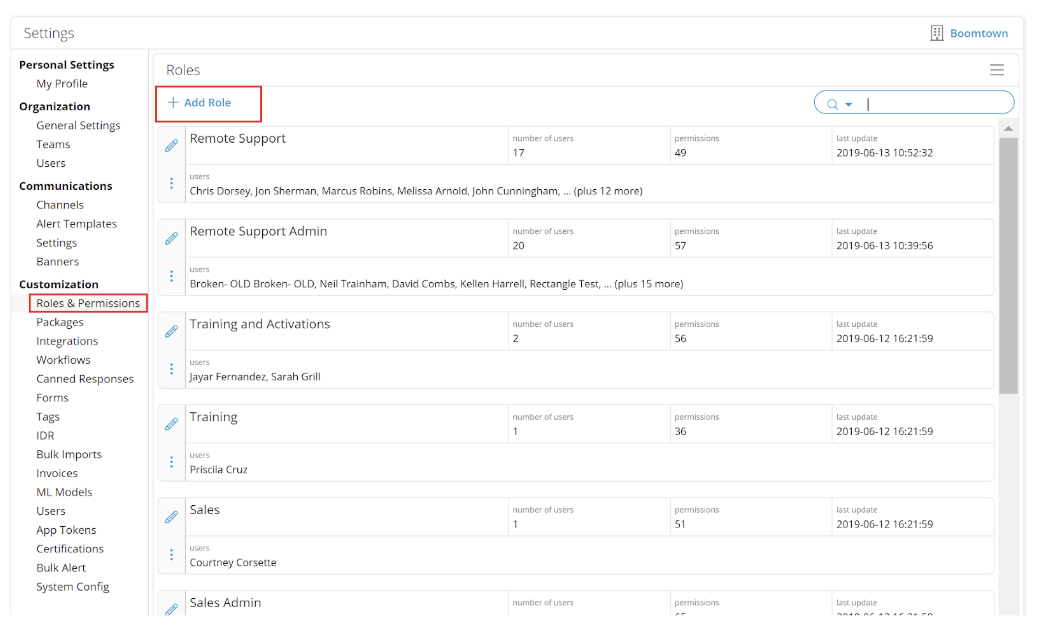The image size is (1038, 638).
Task: Open Alert Templates
Action: pyautogui.click(x=76, y=224)
